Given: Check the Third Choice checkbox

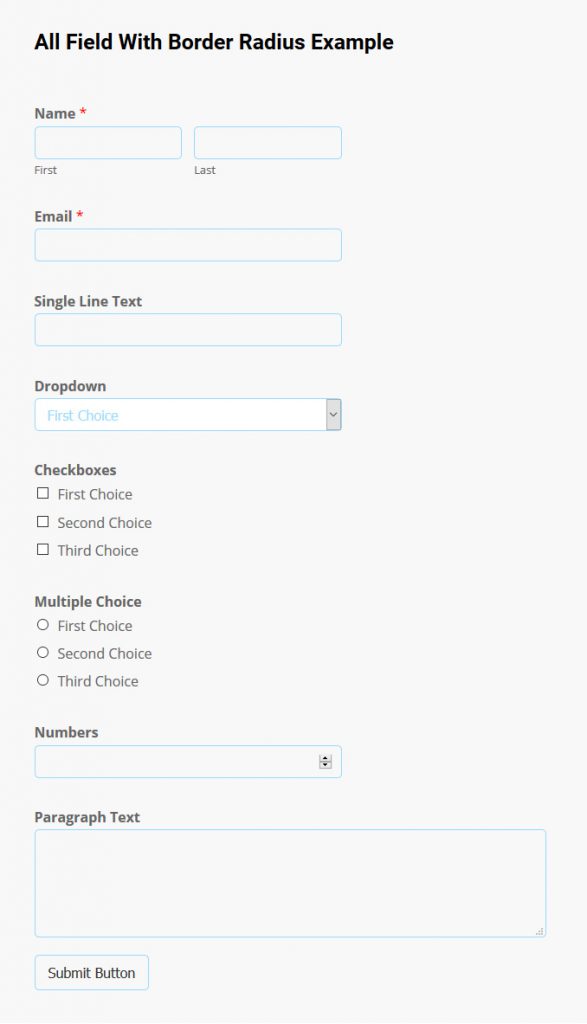Looking at the screenshot, I should tap(43, 550).
